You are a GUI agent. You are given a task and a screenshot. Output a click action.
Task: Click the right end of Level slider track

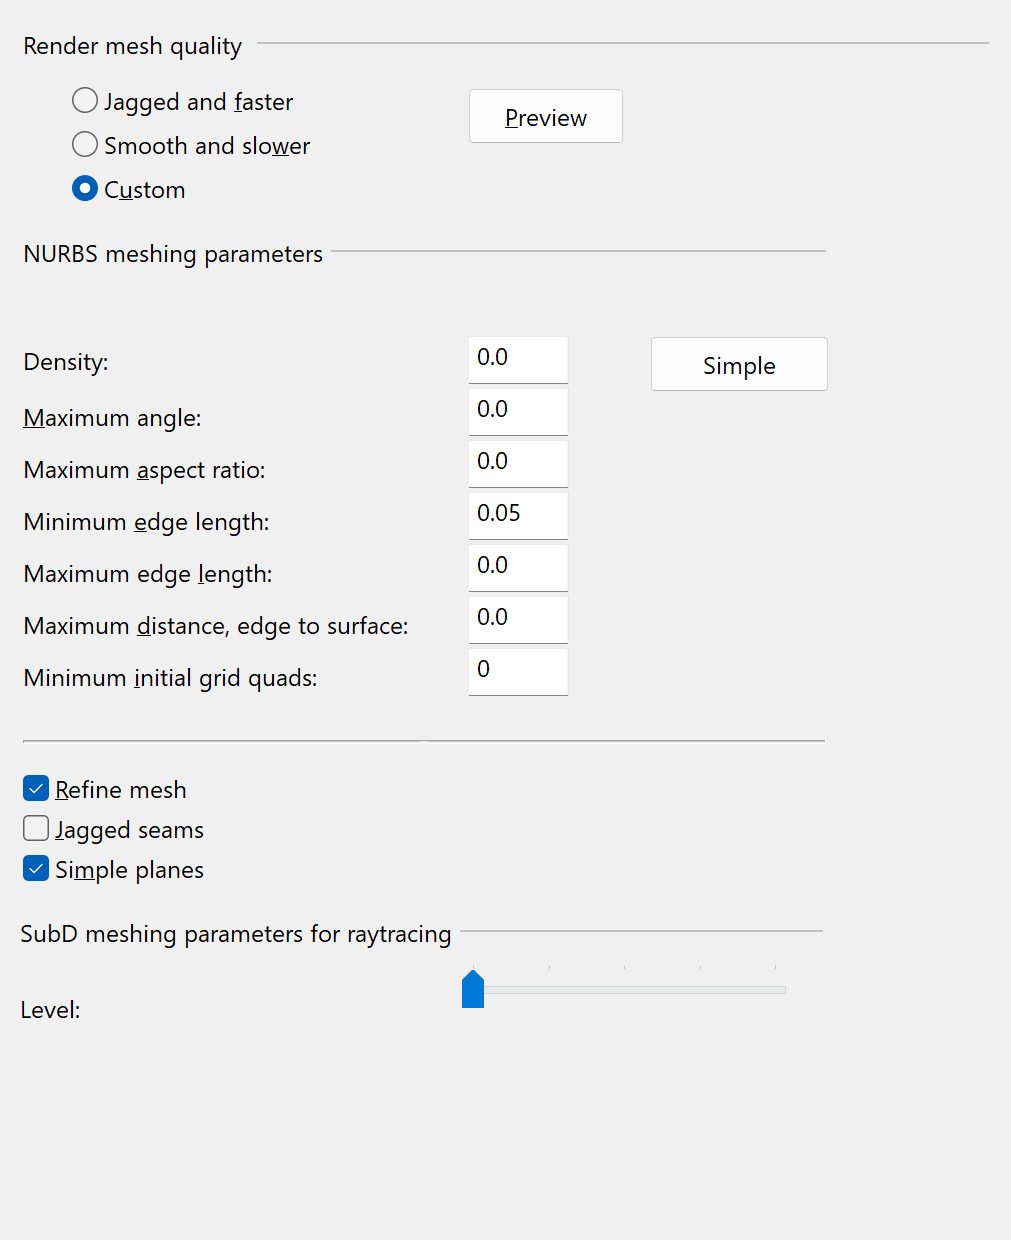click(x=781, y=990)
